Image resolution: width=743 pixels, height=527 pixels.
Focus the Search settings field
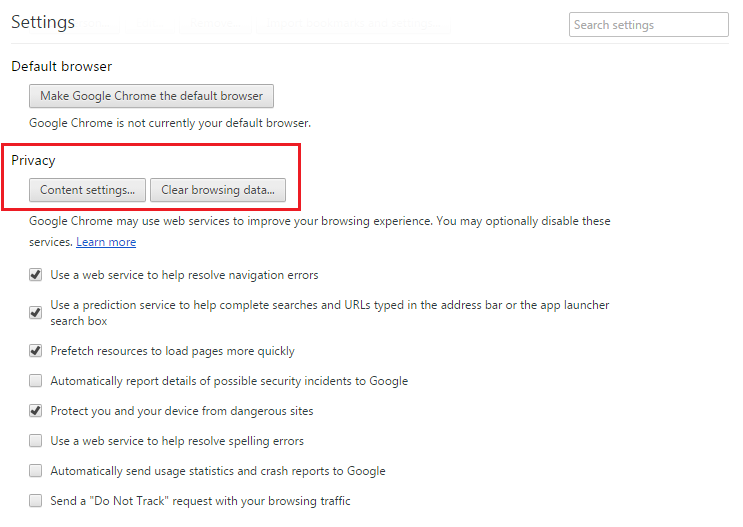[649, 25]
